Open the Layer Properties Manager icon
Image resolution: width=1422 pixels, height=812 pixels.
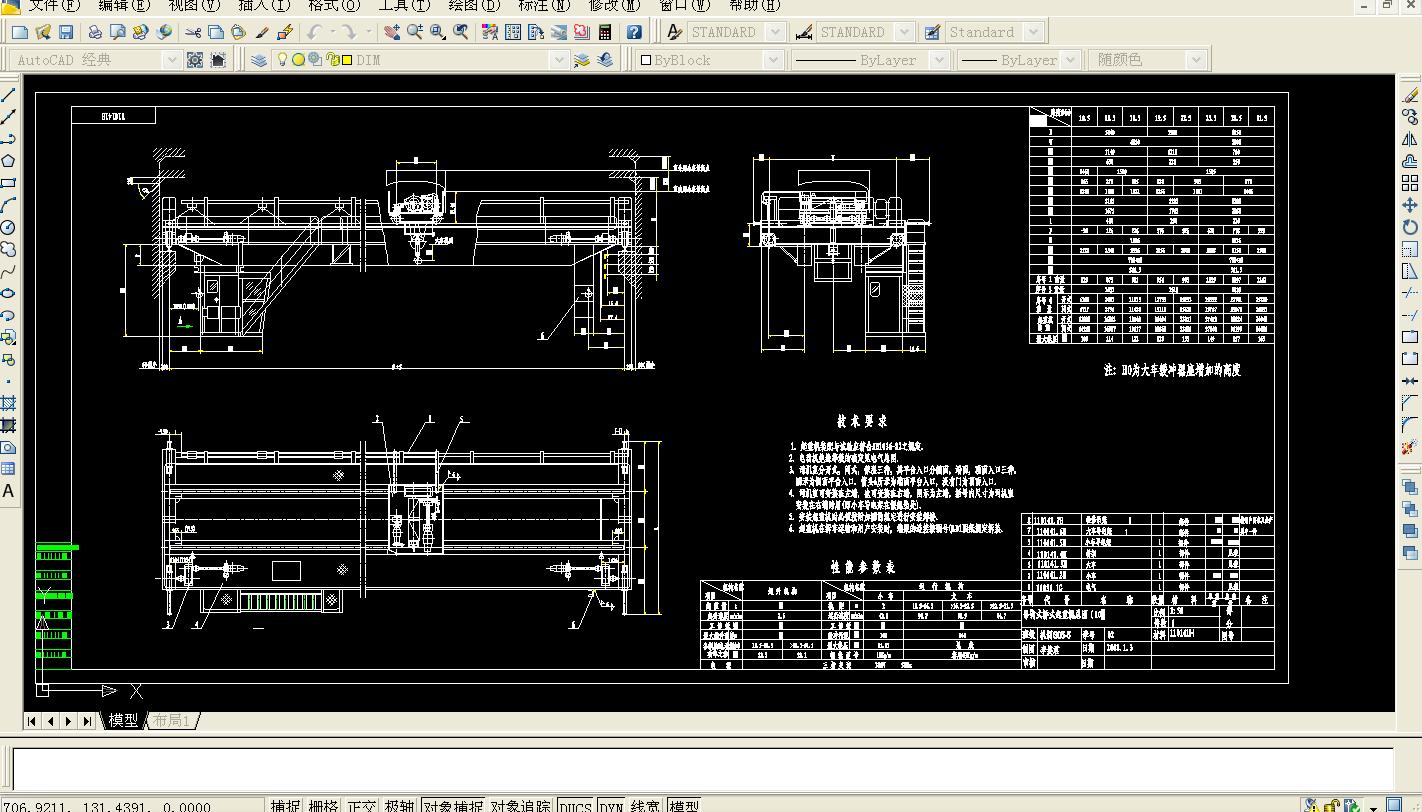pyautogui.click(x=259, y=60)
